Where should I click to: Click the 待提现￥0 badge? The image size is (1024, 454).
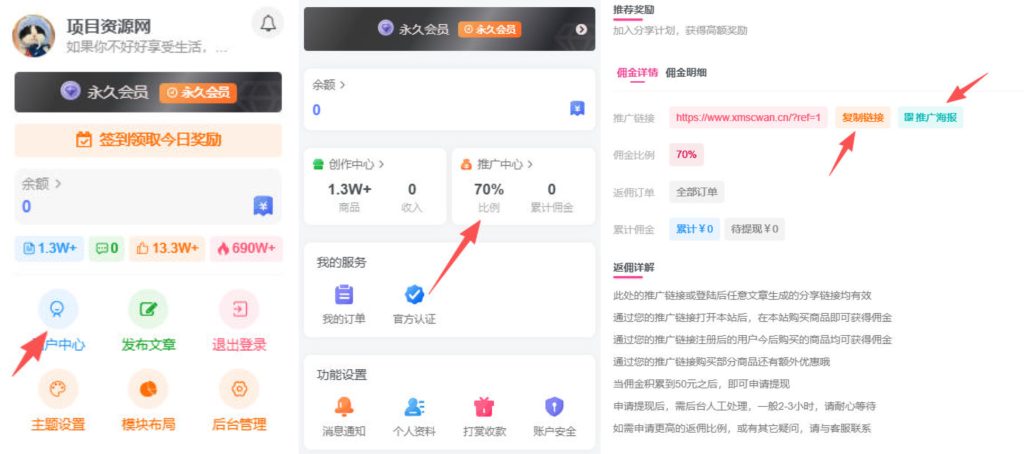[754, 229]
